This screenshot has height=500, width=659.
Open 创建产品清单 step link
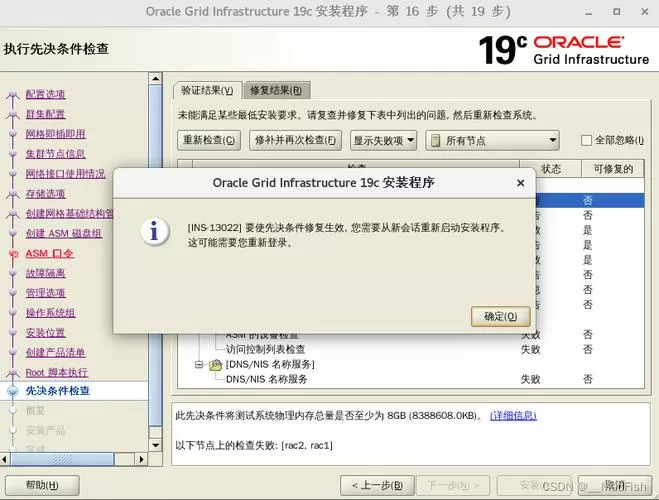click(55, 353)
